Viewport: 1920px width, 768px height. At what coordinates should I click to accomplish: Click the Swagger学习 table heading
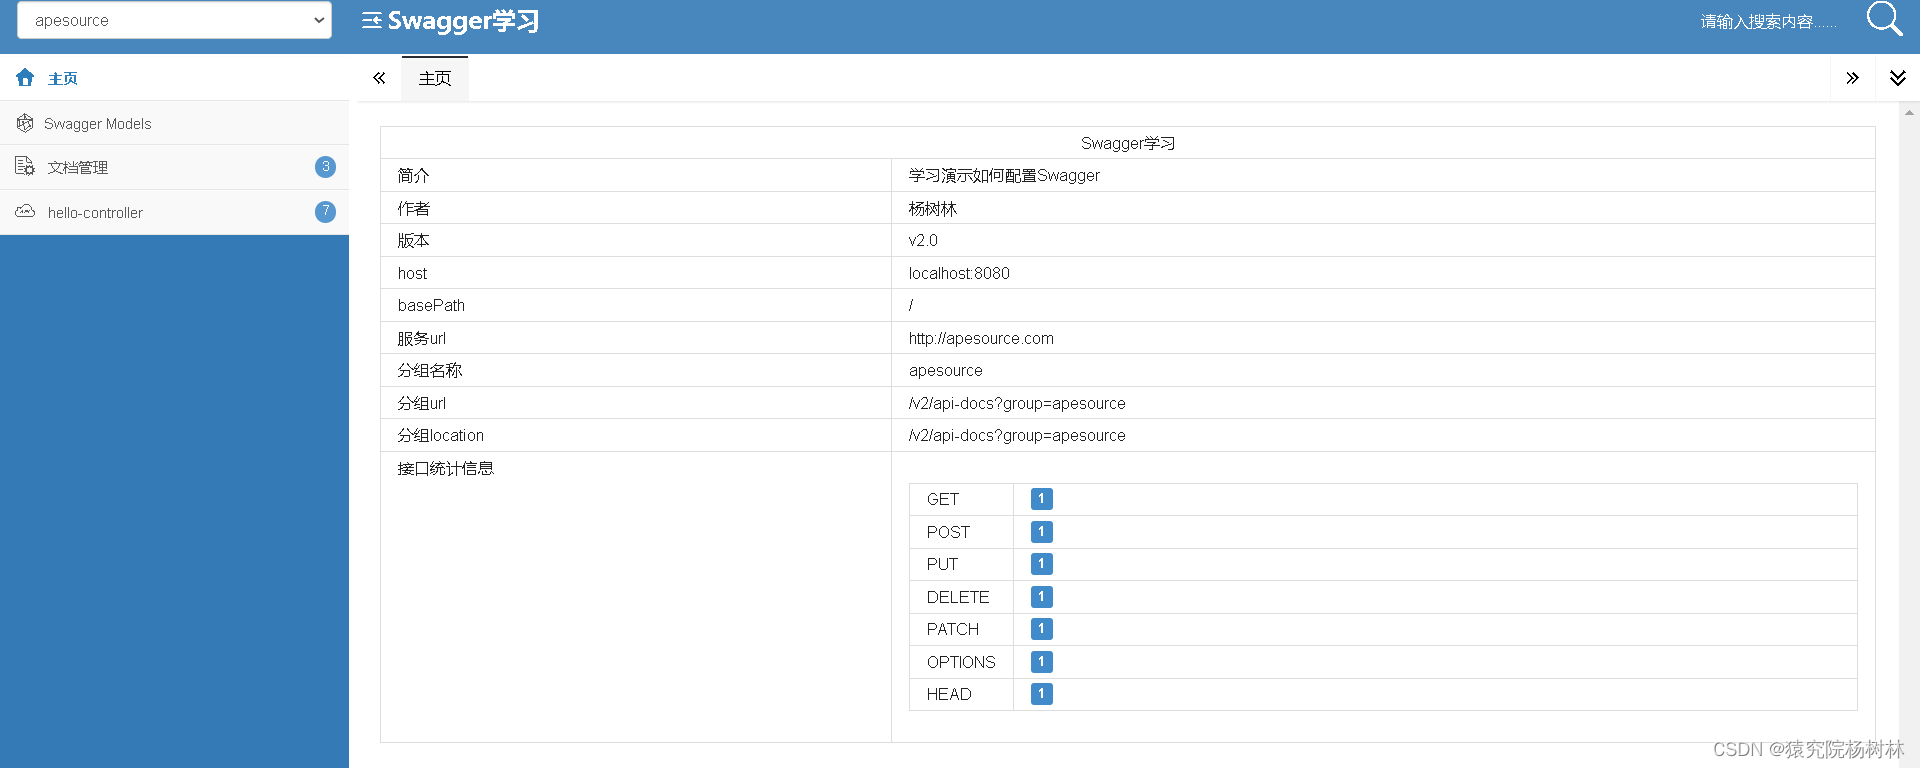[x=1128, y=143]
